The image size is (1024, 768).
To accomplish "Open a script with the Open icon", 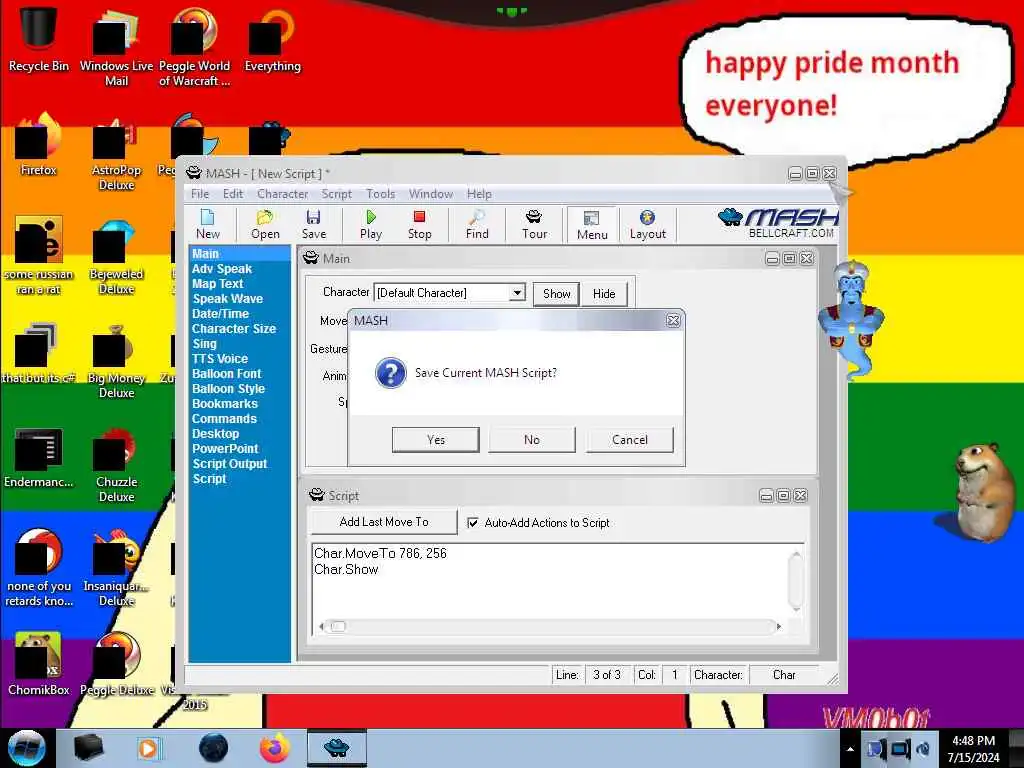I will click(265, 225).
